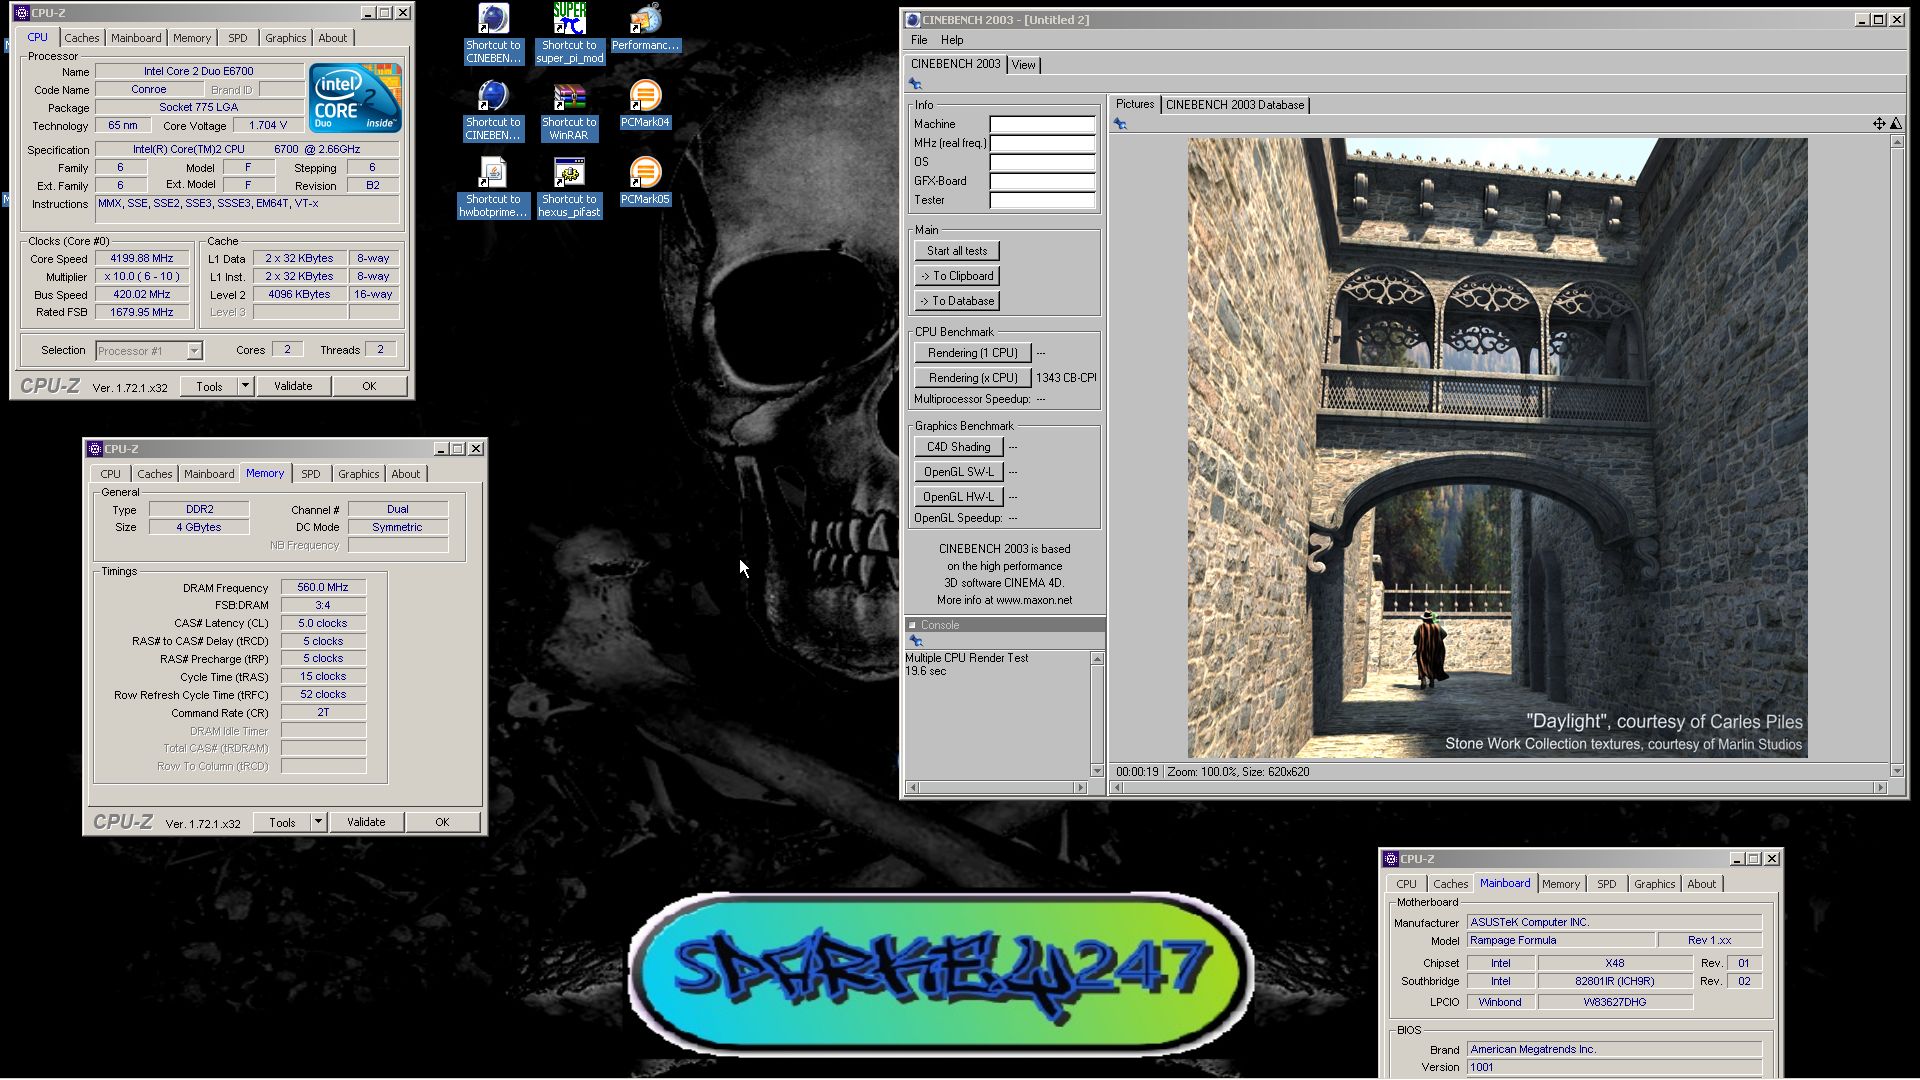The width and height of the screenshot is (1920, 1080).
Task: Click the OS input field
Action: (1042, 163)
